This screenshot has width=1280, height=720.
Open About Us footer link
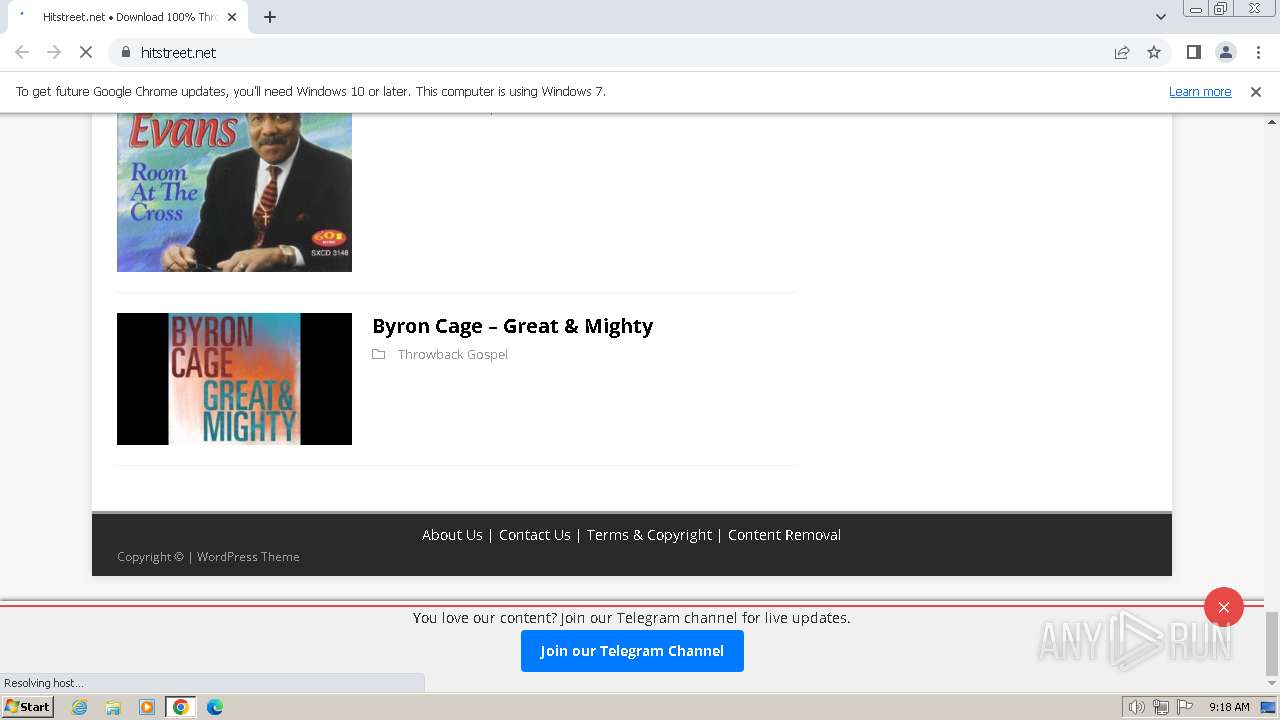coord(452,535)
